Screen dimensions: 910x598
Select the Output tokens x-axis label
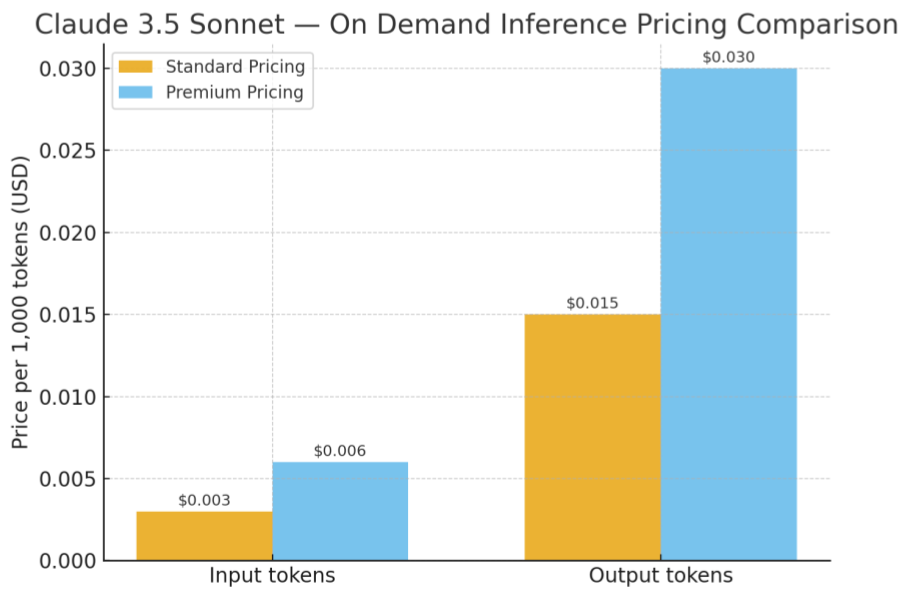coord(660,576)
